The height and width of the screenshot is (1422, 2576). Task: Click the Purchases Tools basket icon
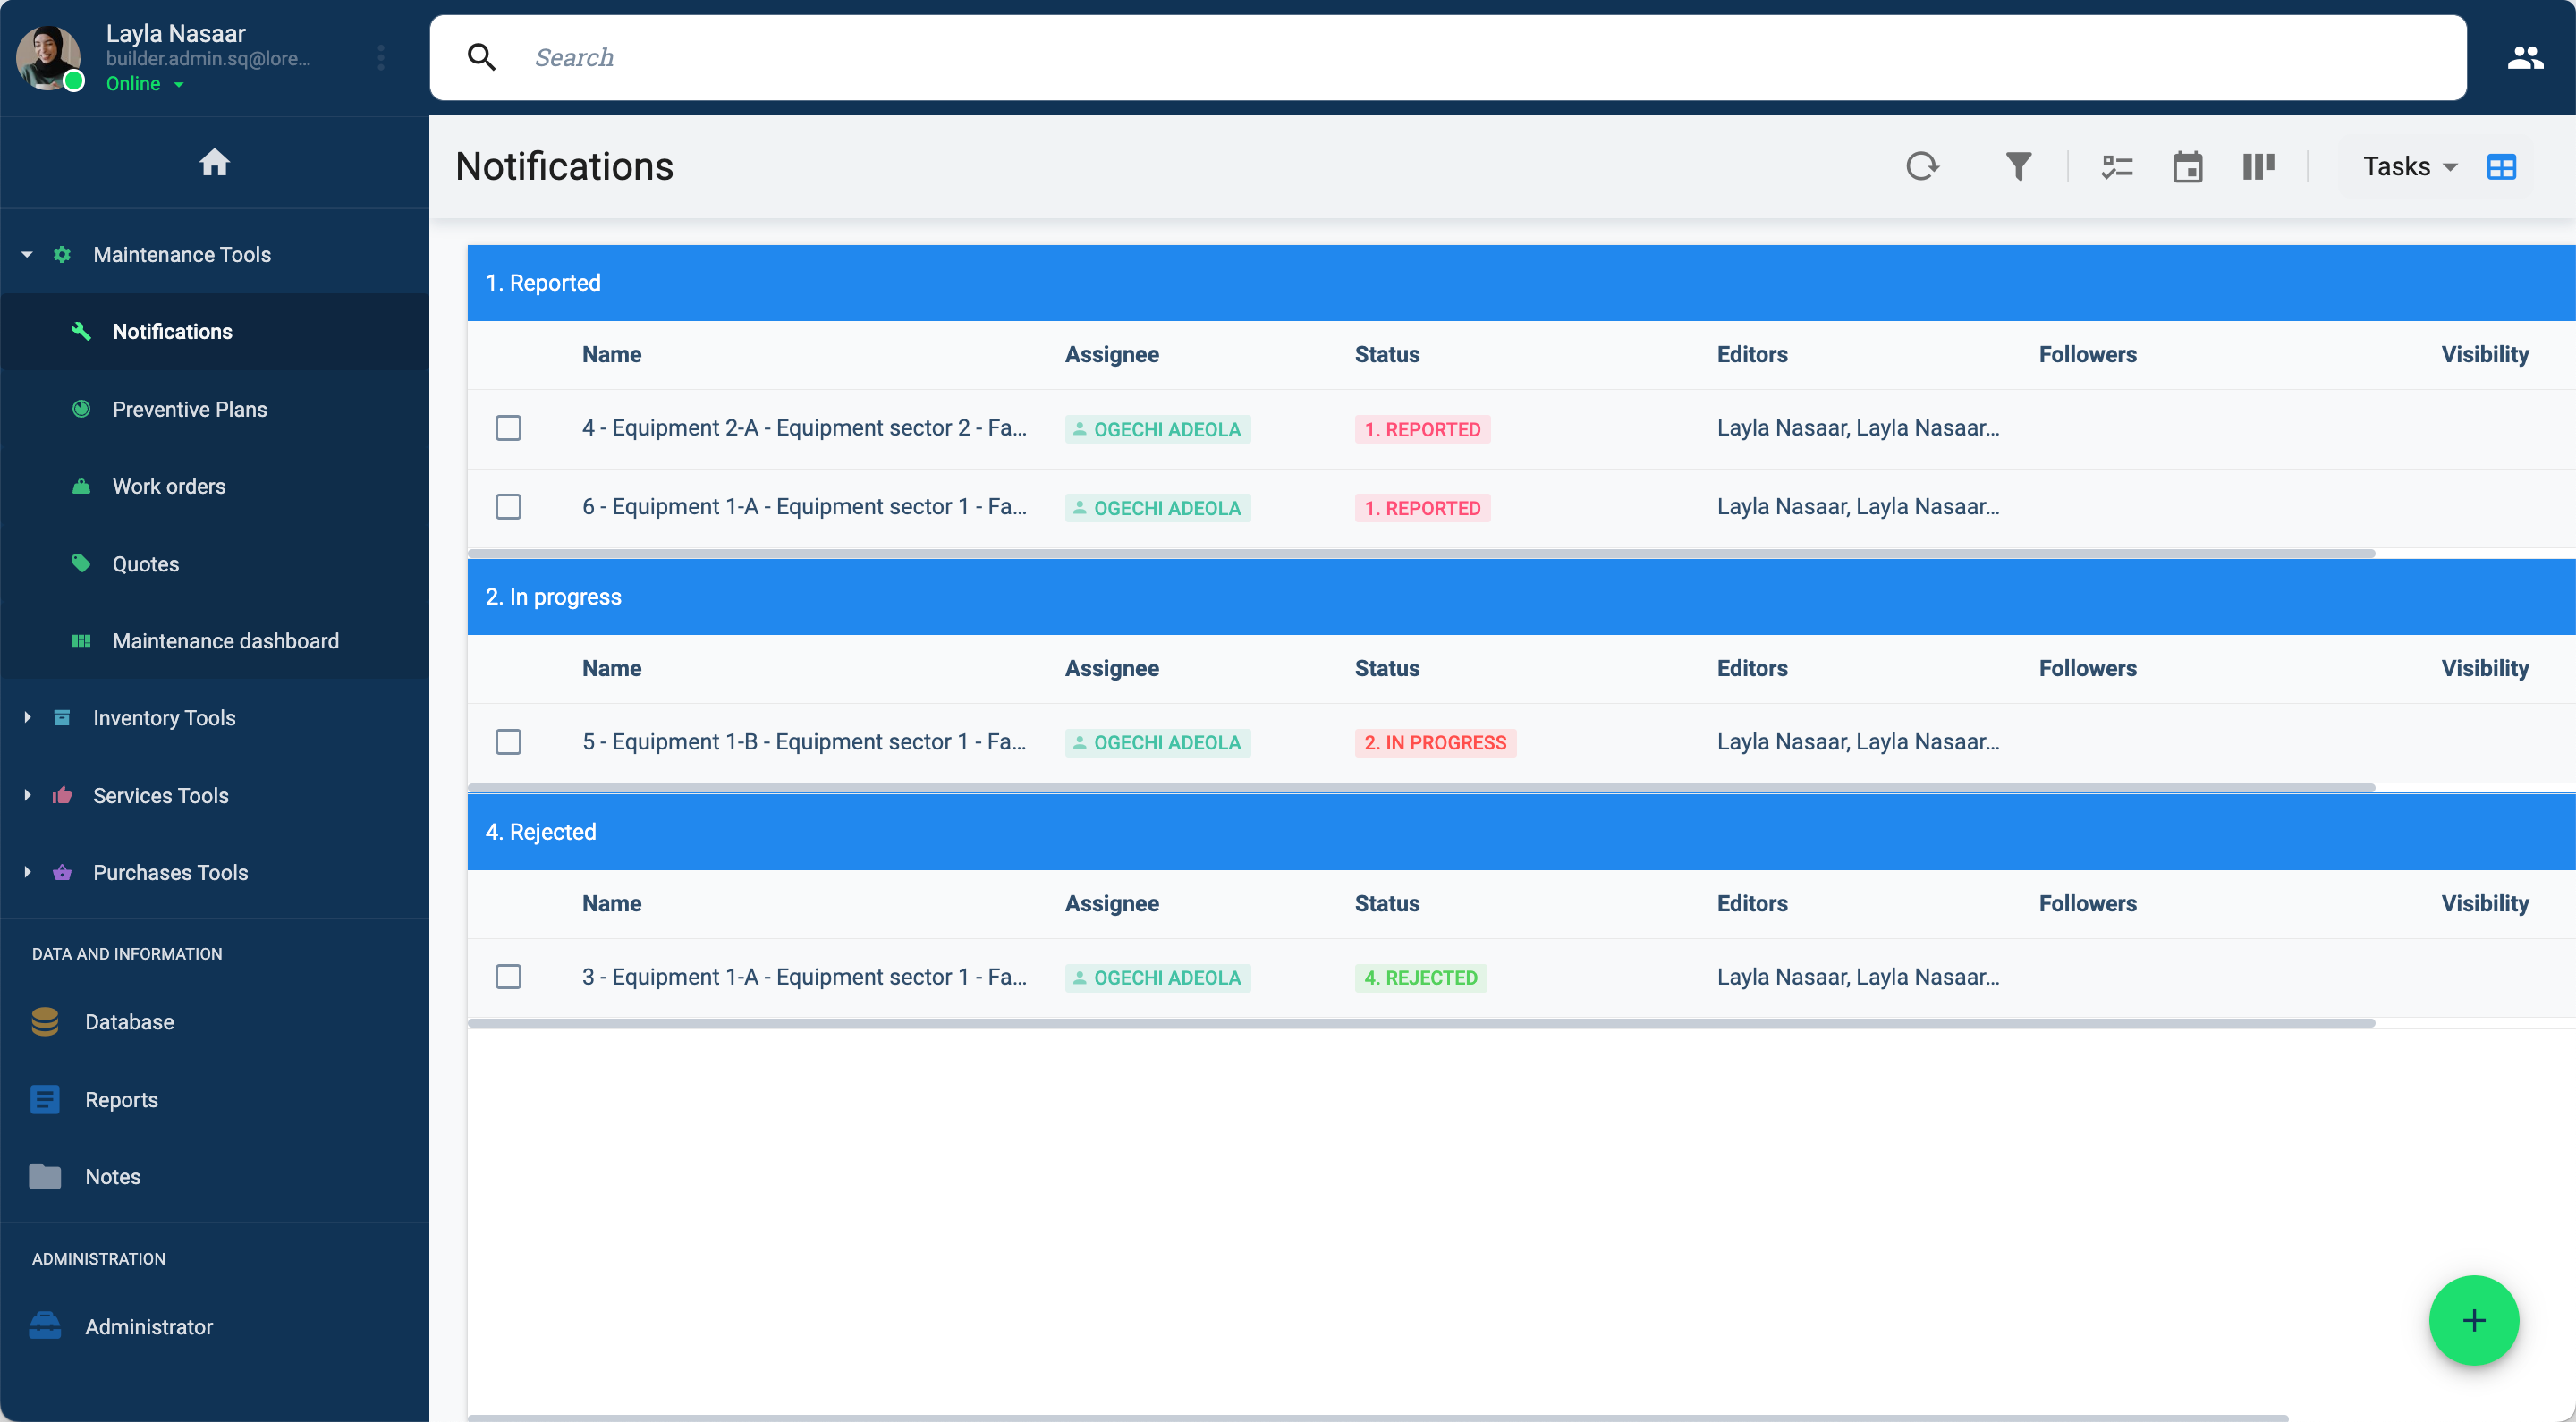point(62,872)
